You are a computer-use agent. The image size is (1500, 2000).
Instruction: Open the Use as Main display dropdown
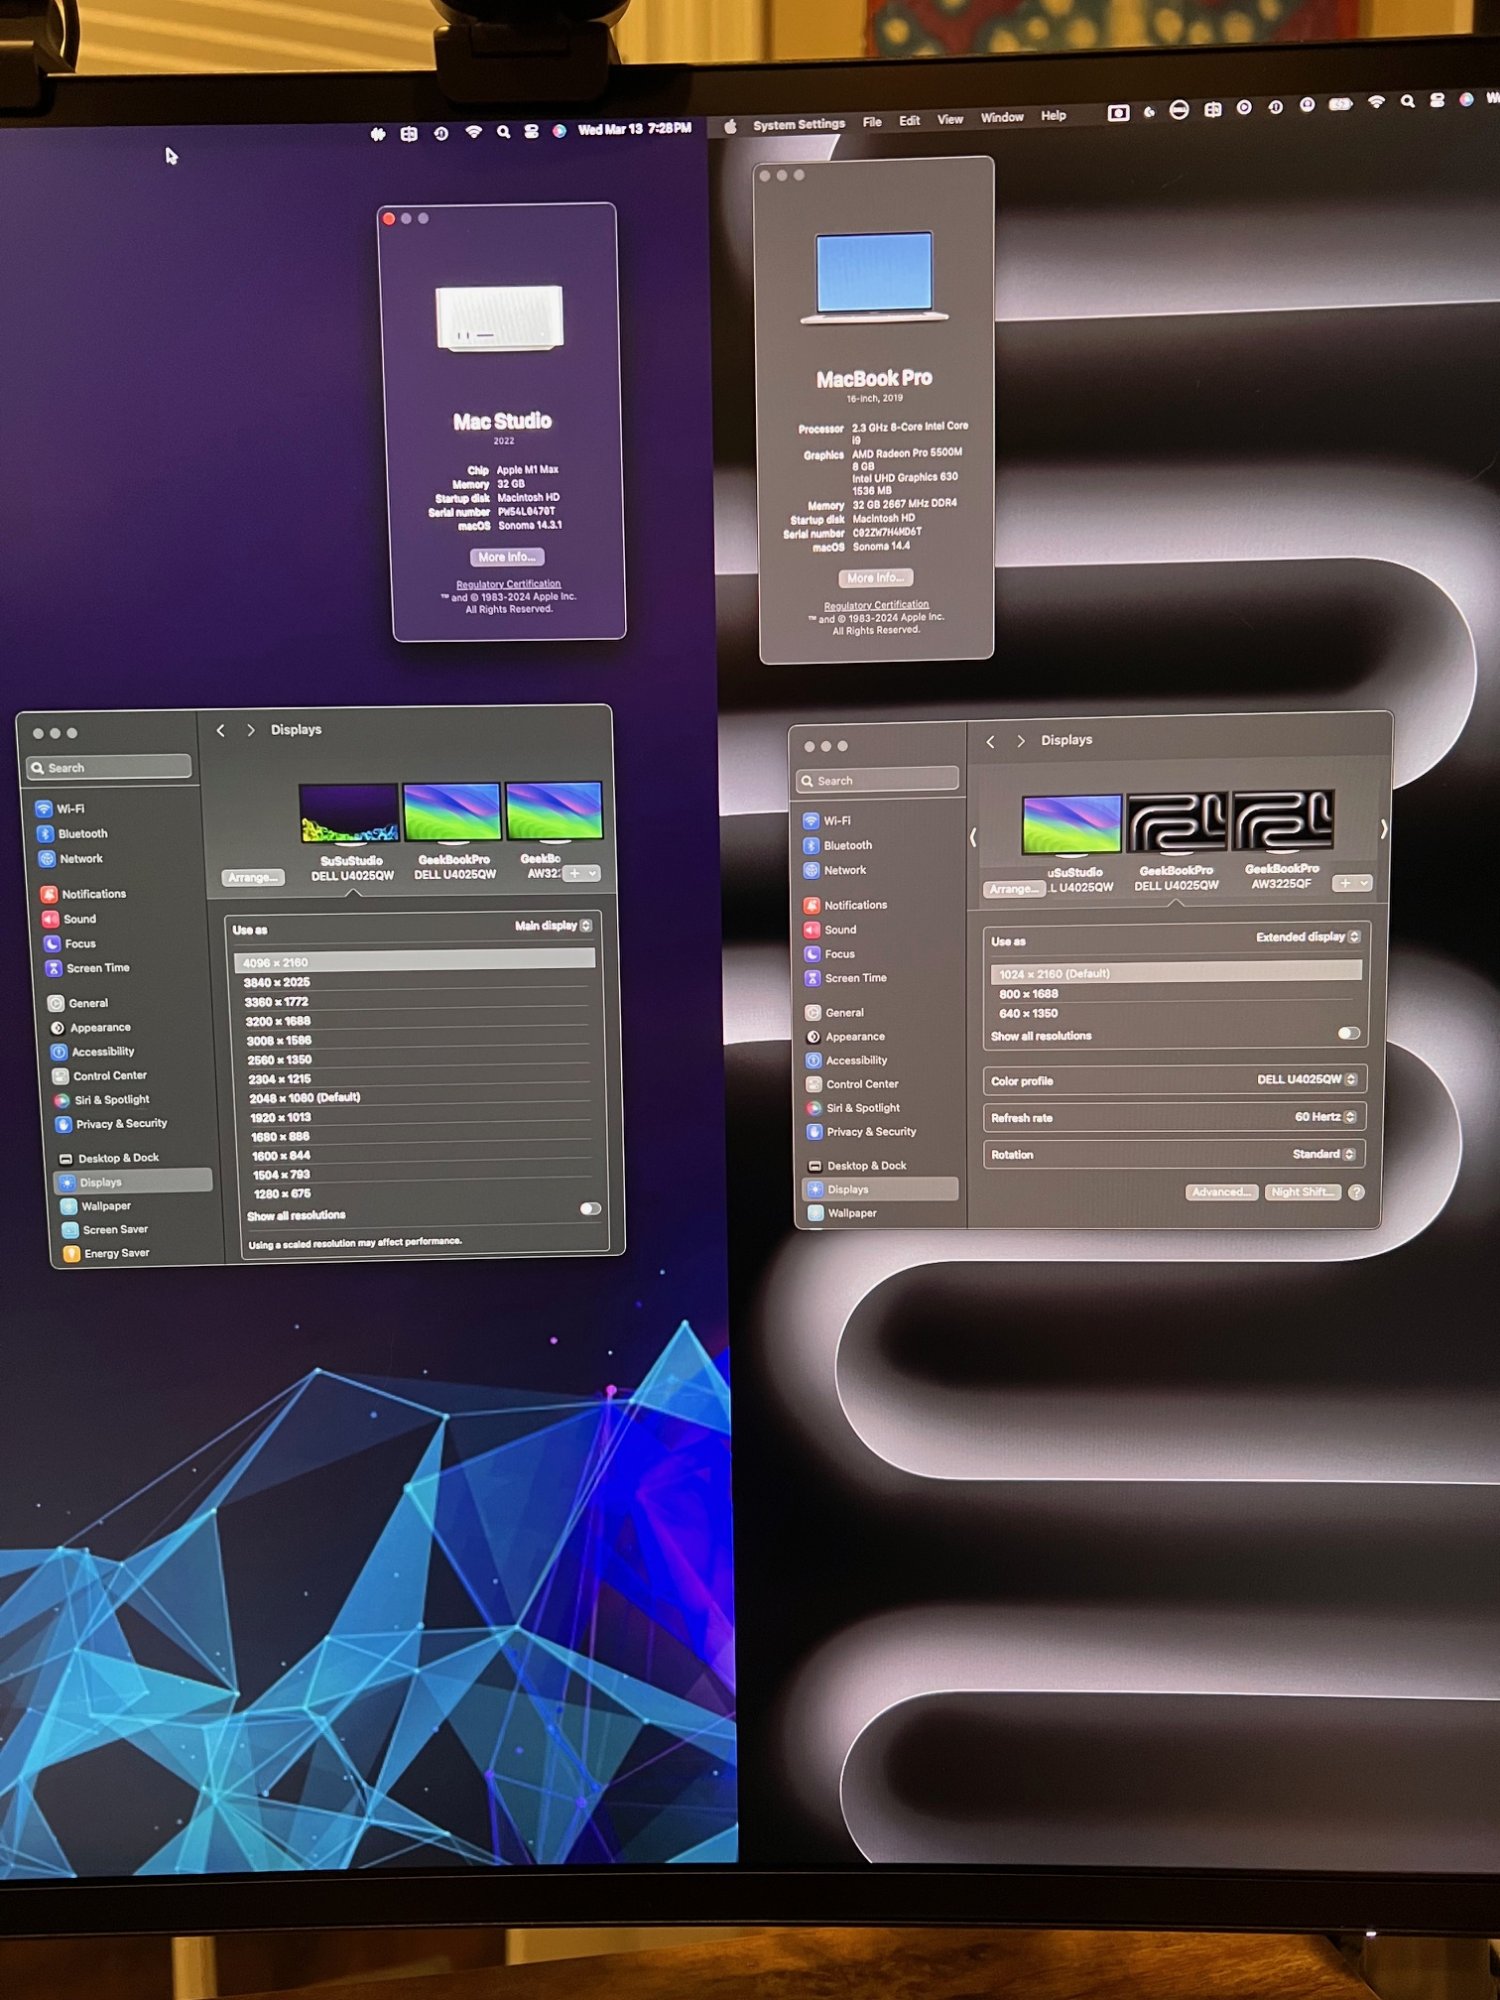click(553, 926)
